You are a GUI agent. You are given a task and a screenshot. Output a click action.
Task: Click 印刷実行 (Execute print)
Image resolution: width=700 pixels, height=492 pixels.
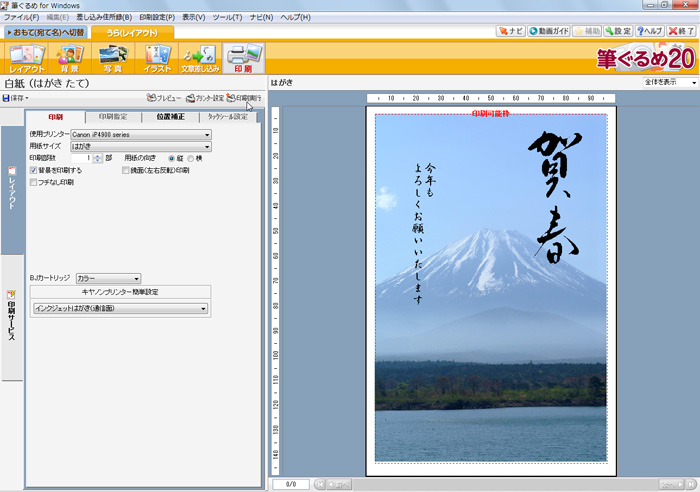(x=244, y=98)
